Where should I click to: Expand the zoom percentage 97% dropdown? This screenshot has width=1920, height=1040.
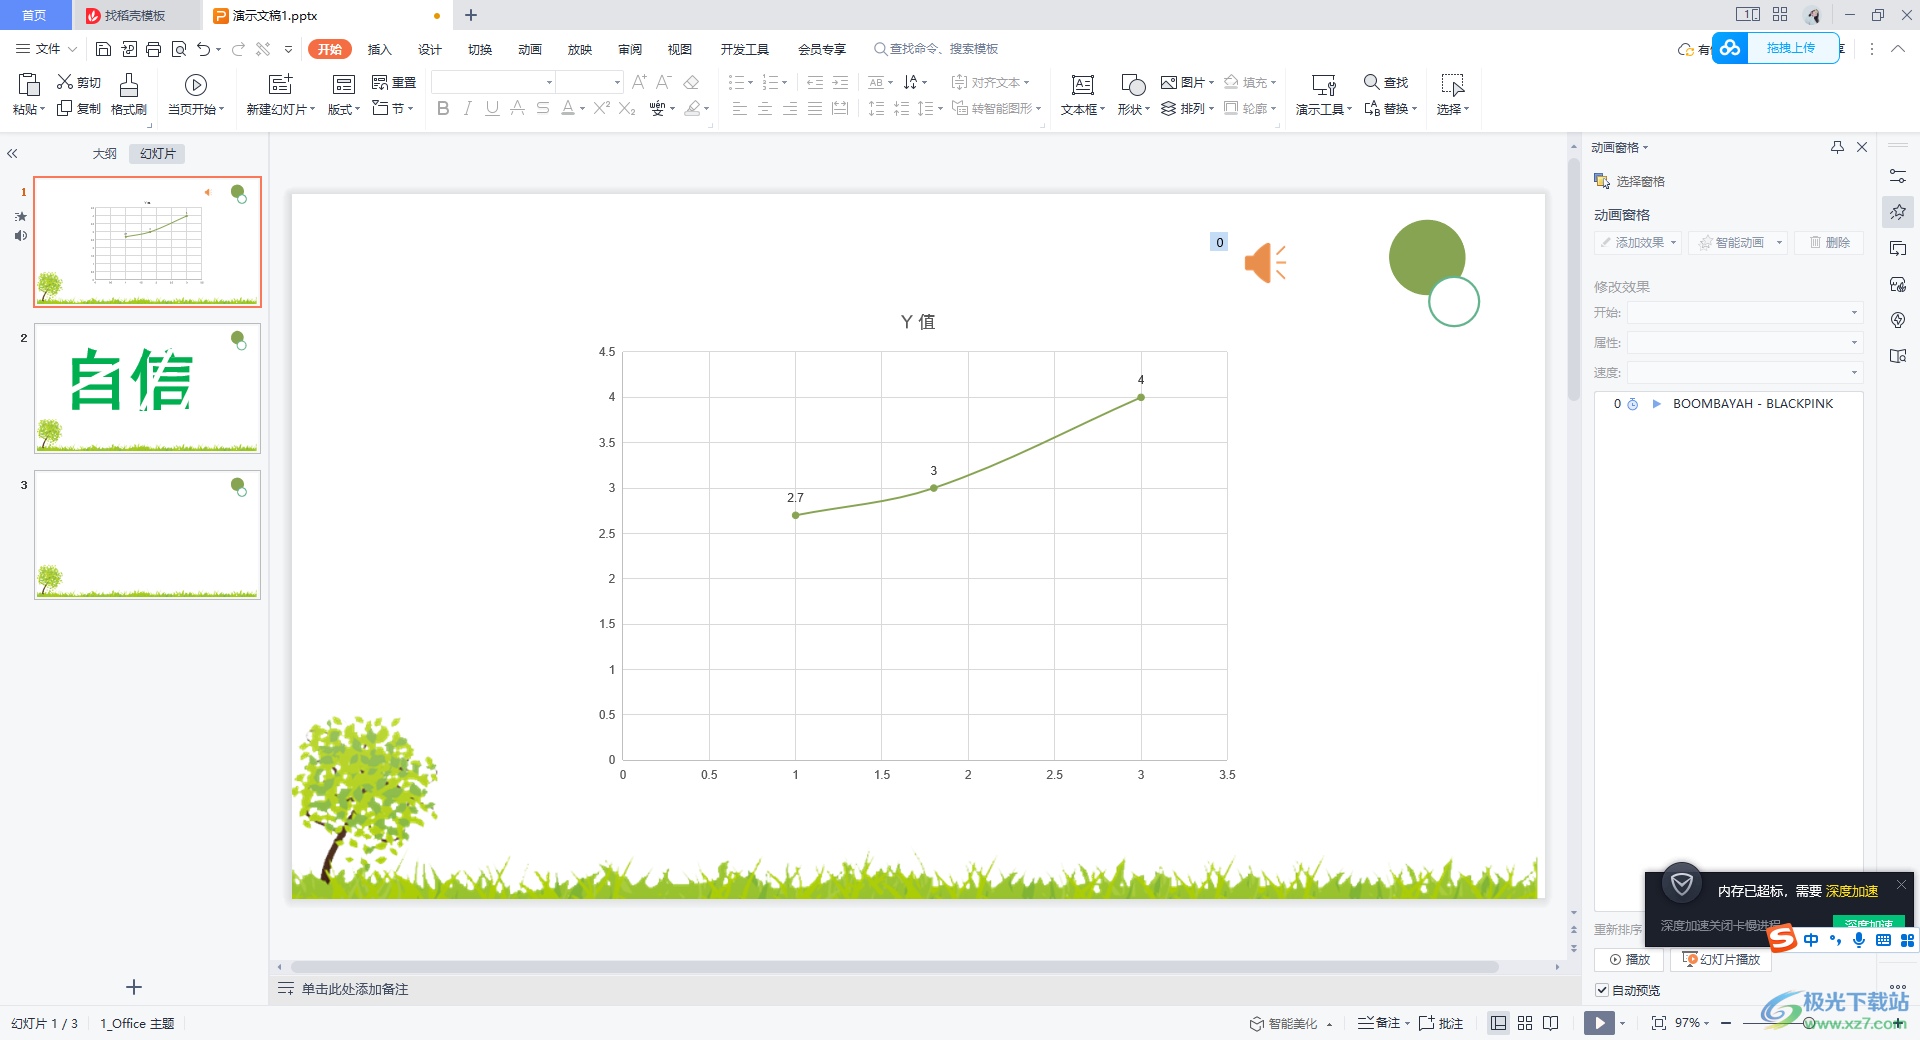pos(1706,1023)
